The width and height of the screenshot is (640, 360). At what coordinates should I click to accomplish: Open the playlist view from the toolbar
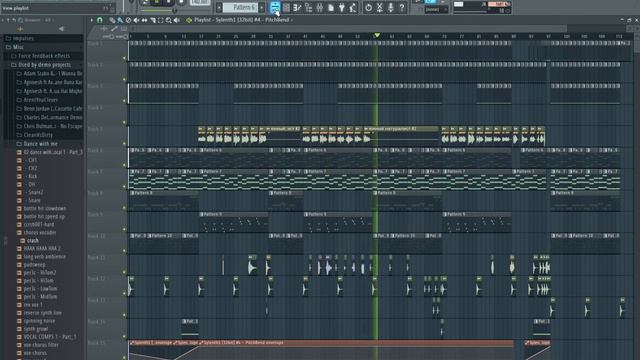(x=275, y=7)
